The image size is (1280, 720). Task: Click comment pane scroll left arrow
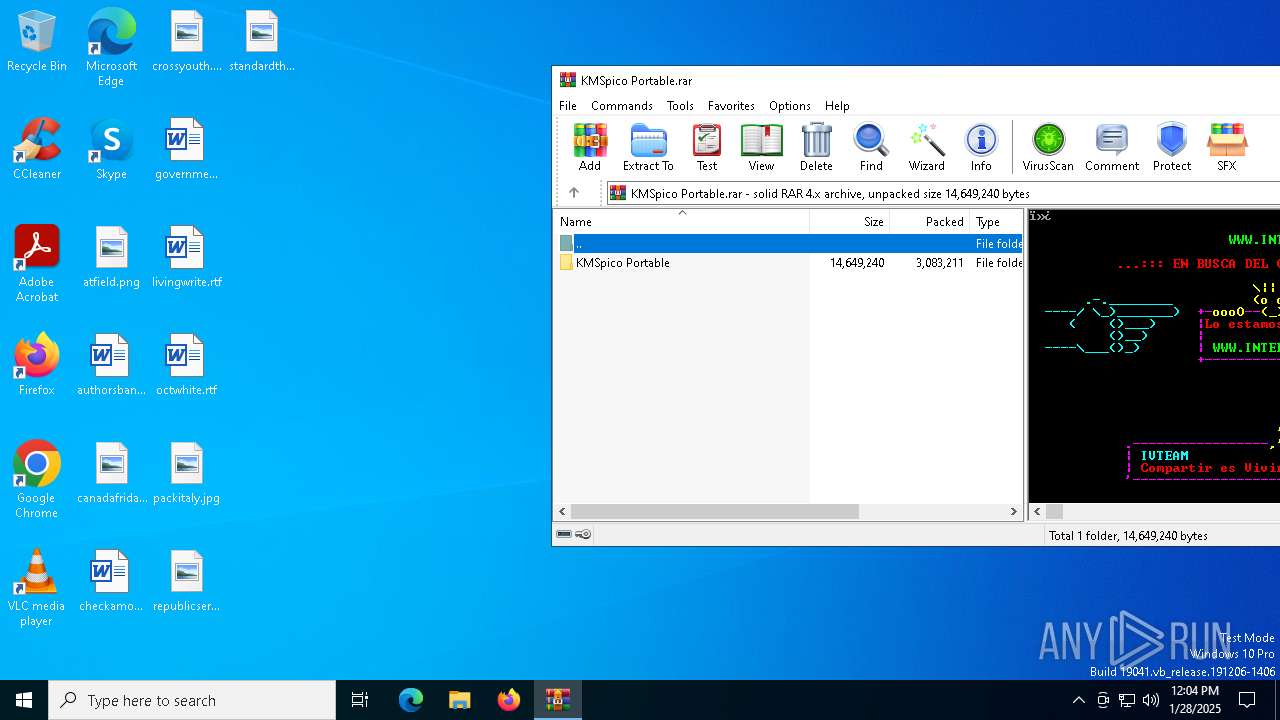(x=1037, y=511)
